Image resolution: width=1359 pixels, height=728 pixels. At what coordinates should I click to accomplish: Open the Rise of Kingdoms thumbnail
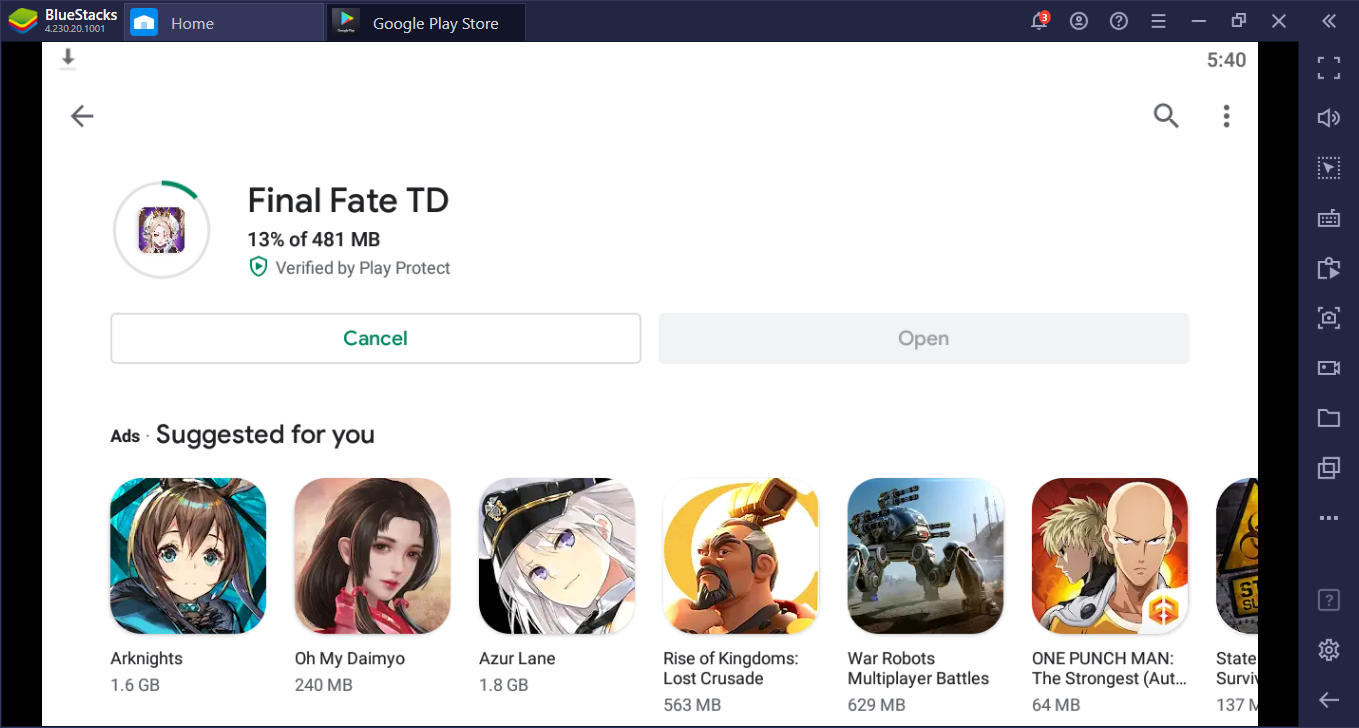(x=741, y=556)
